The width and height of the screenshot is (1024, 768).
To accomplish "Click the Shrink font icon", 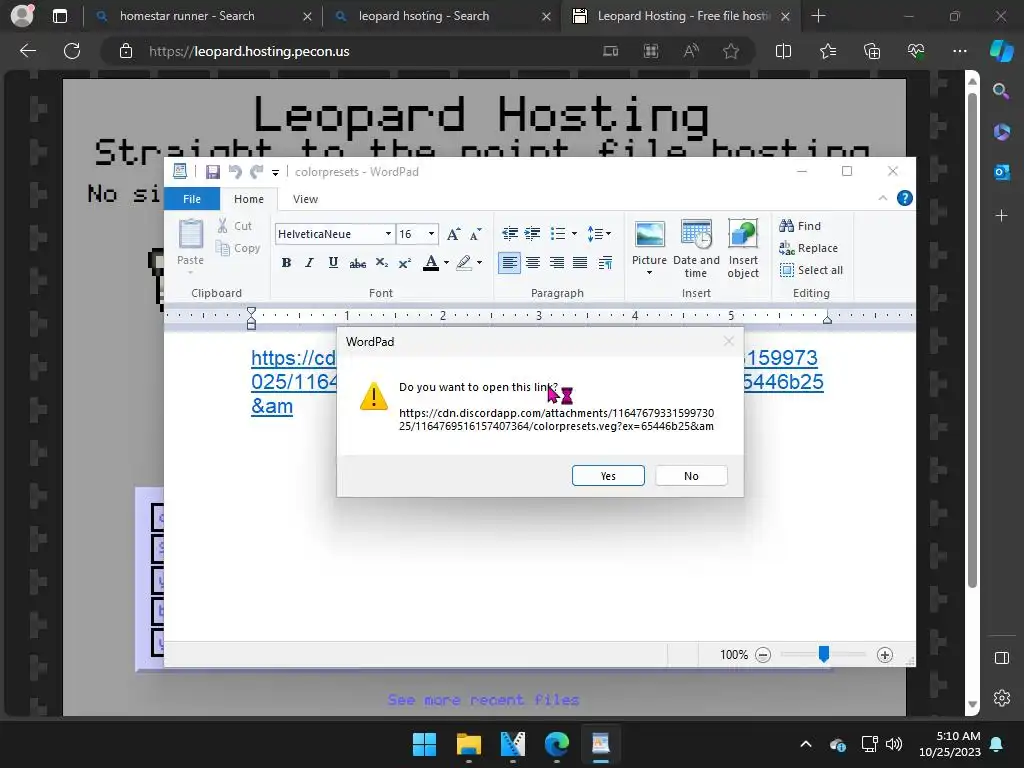I will pos(475,234).
